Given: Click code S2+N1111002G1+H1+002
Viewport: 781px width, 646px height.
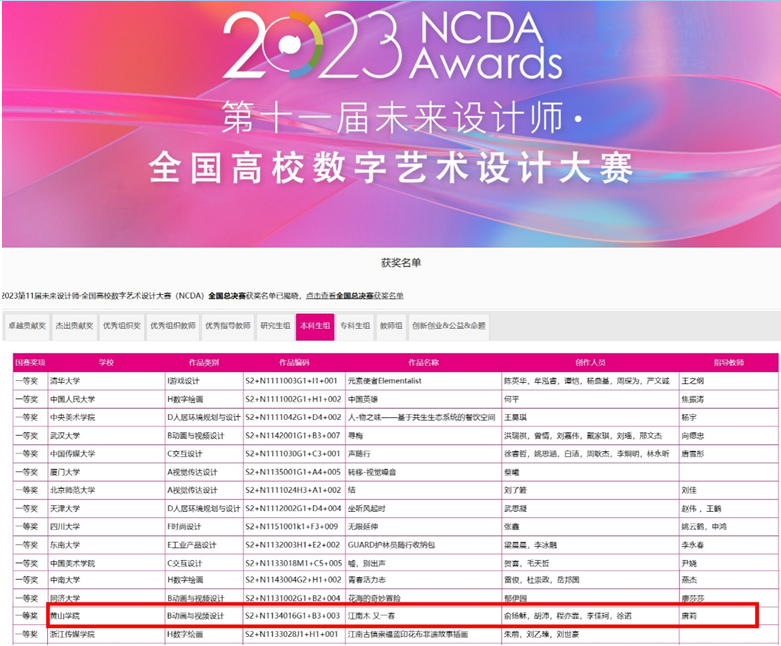Looking at the screenshot, I should coord(293,399).
